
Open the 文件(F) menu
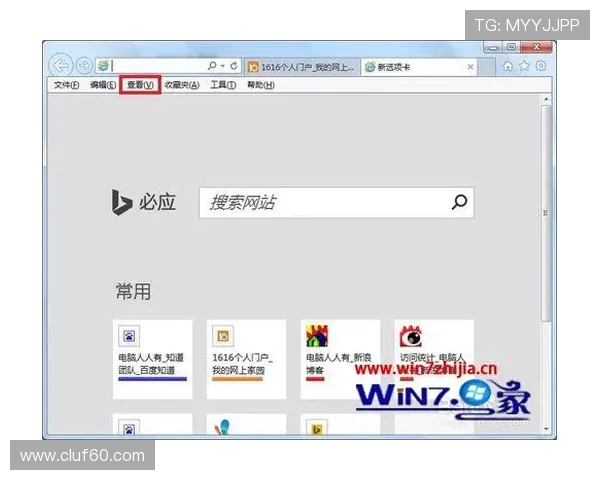click(x=67, y=85)
